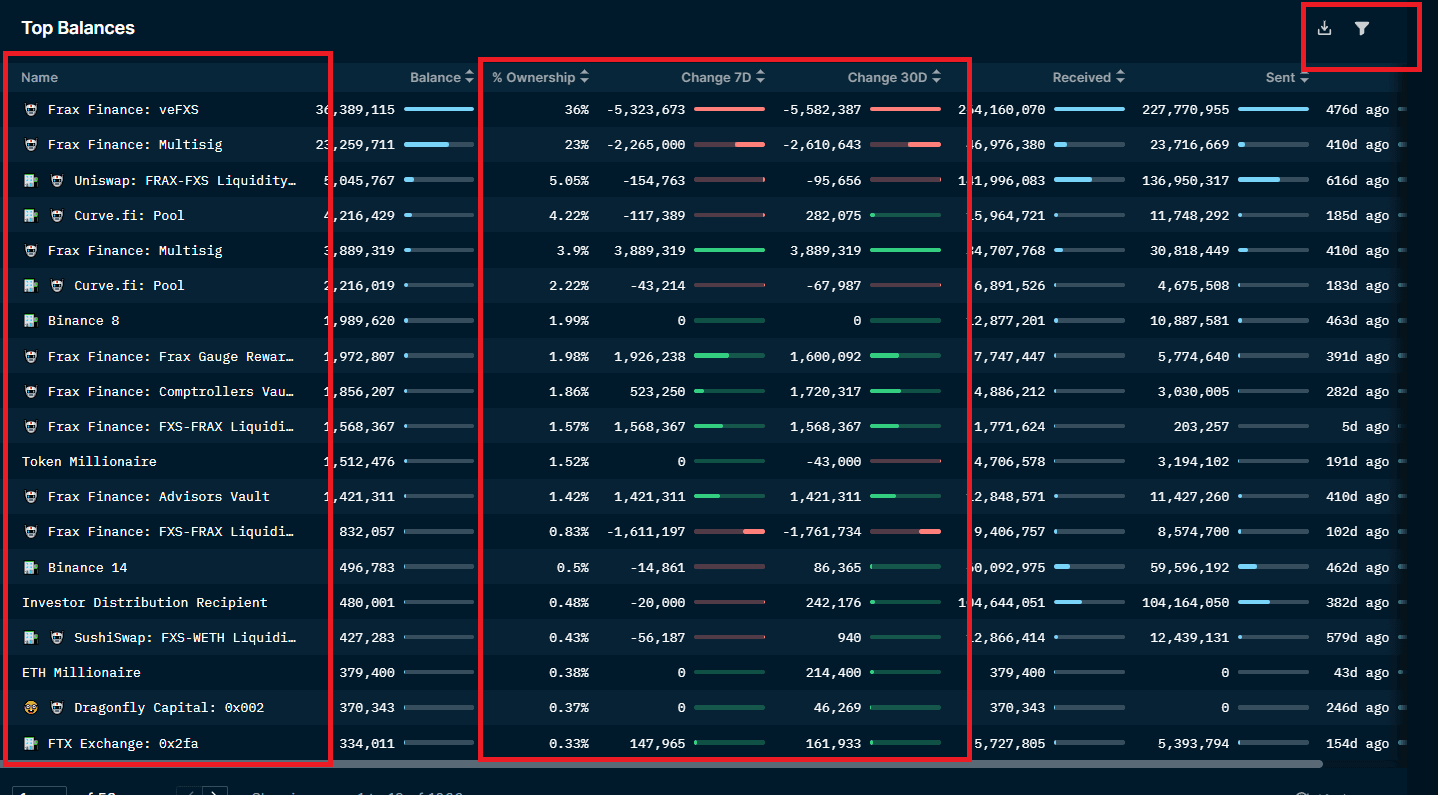Viewport: 1439px width, 795px height.
Task: Click the Curve.fi Pool contract icon
Action: (x=30, y=215)
